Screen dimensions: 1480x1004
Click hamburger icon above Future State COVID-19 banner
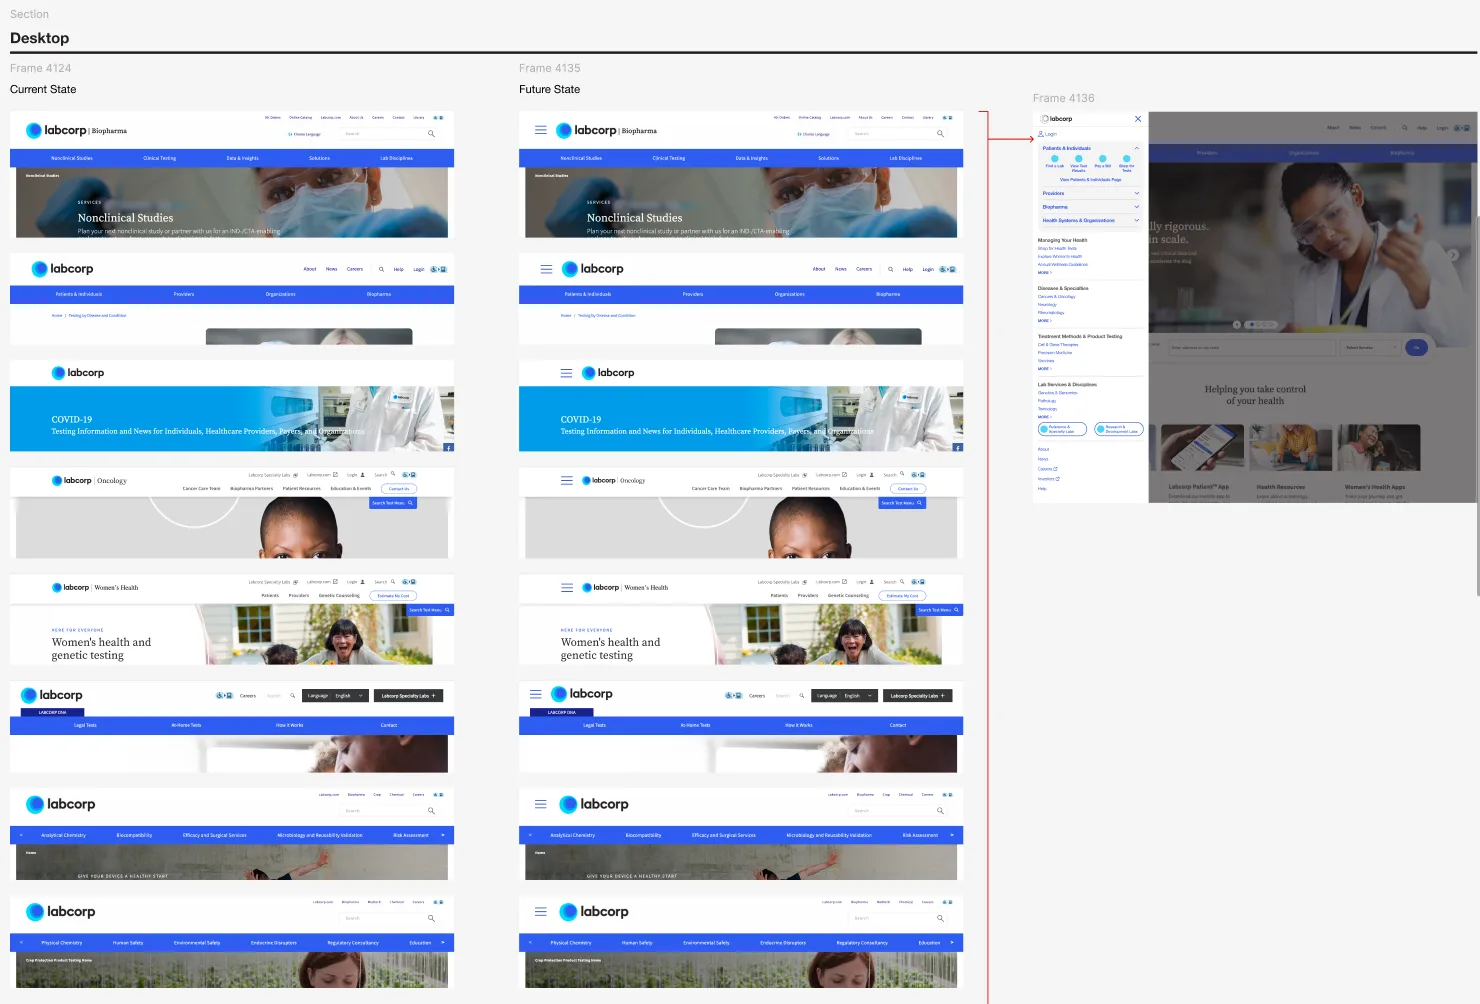(566, 373)
